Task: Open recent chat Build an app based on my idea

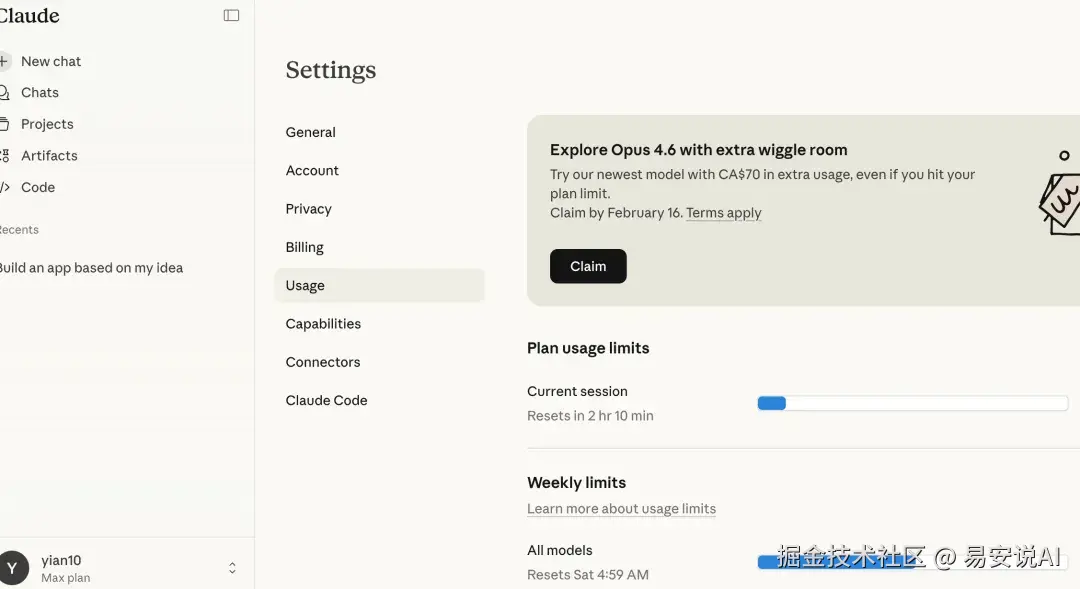Action: (x=91, y=268)
